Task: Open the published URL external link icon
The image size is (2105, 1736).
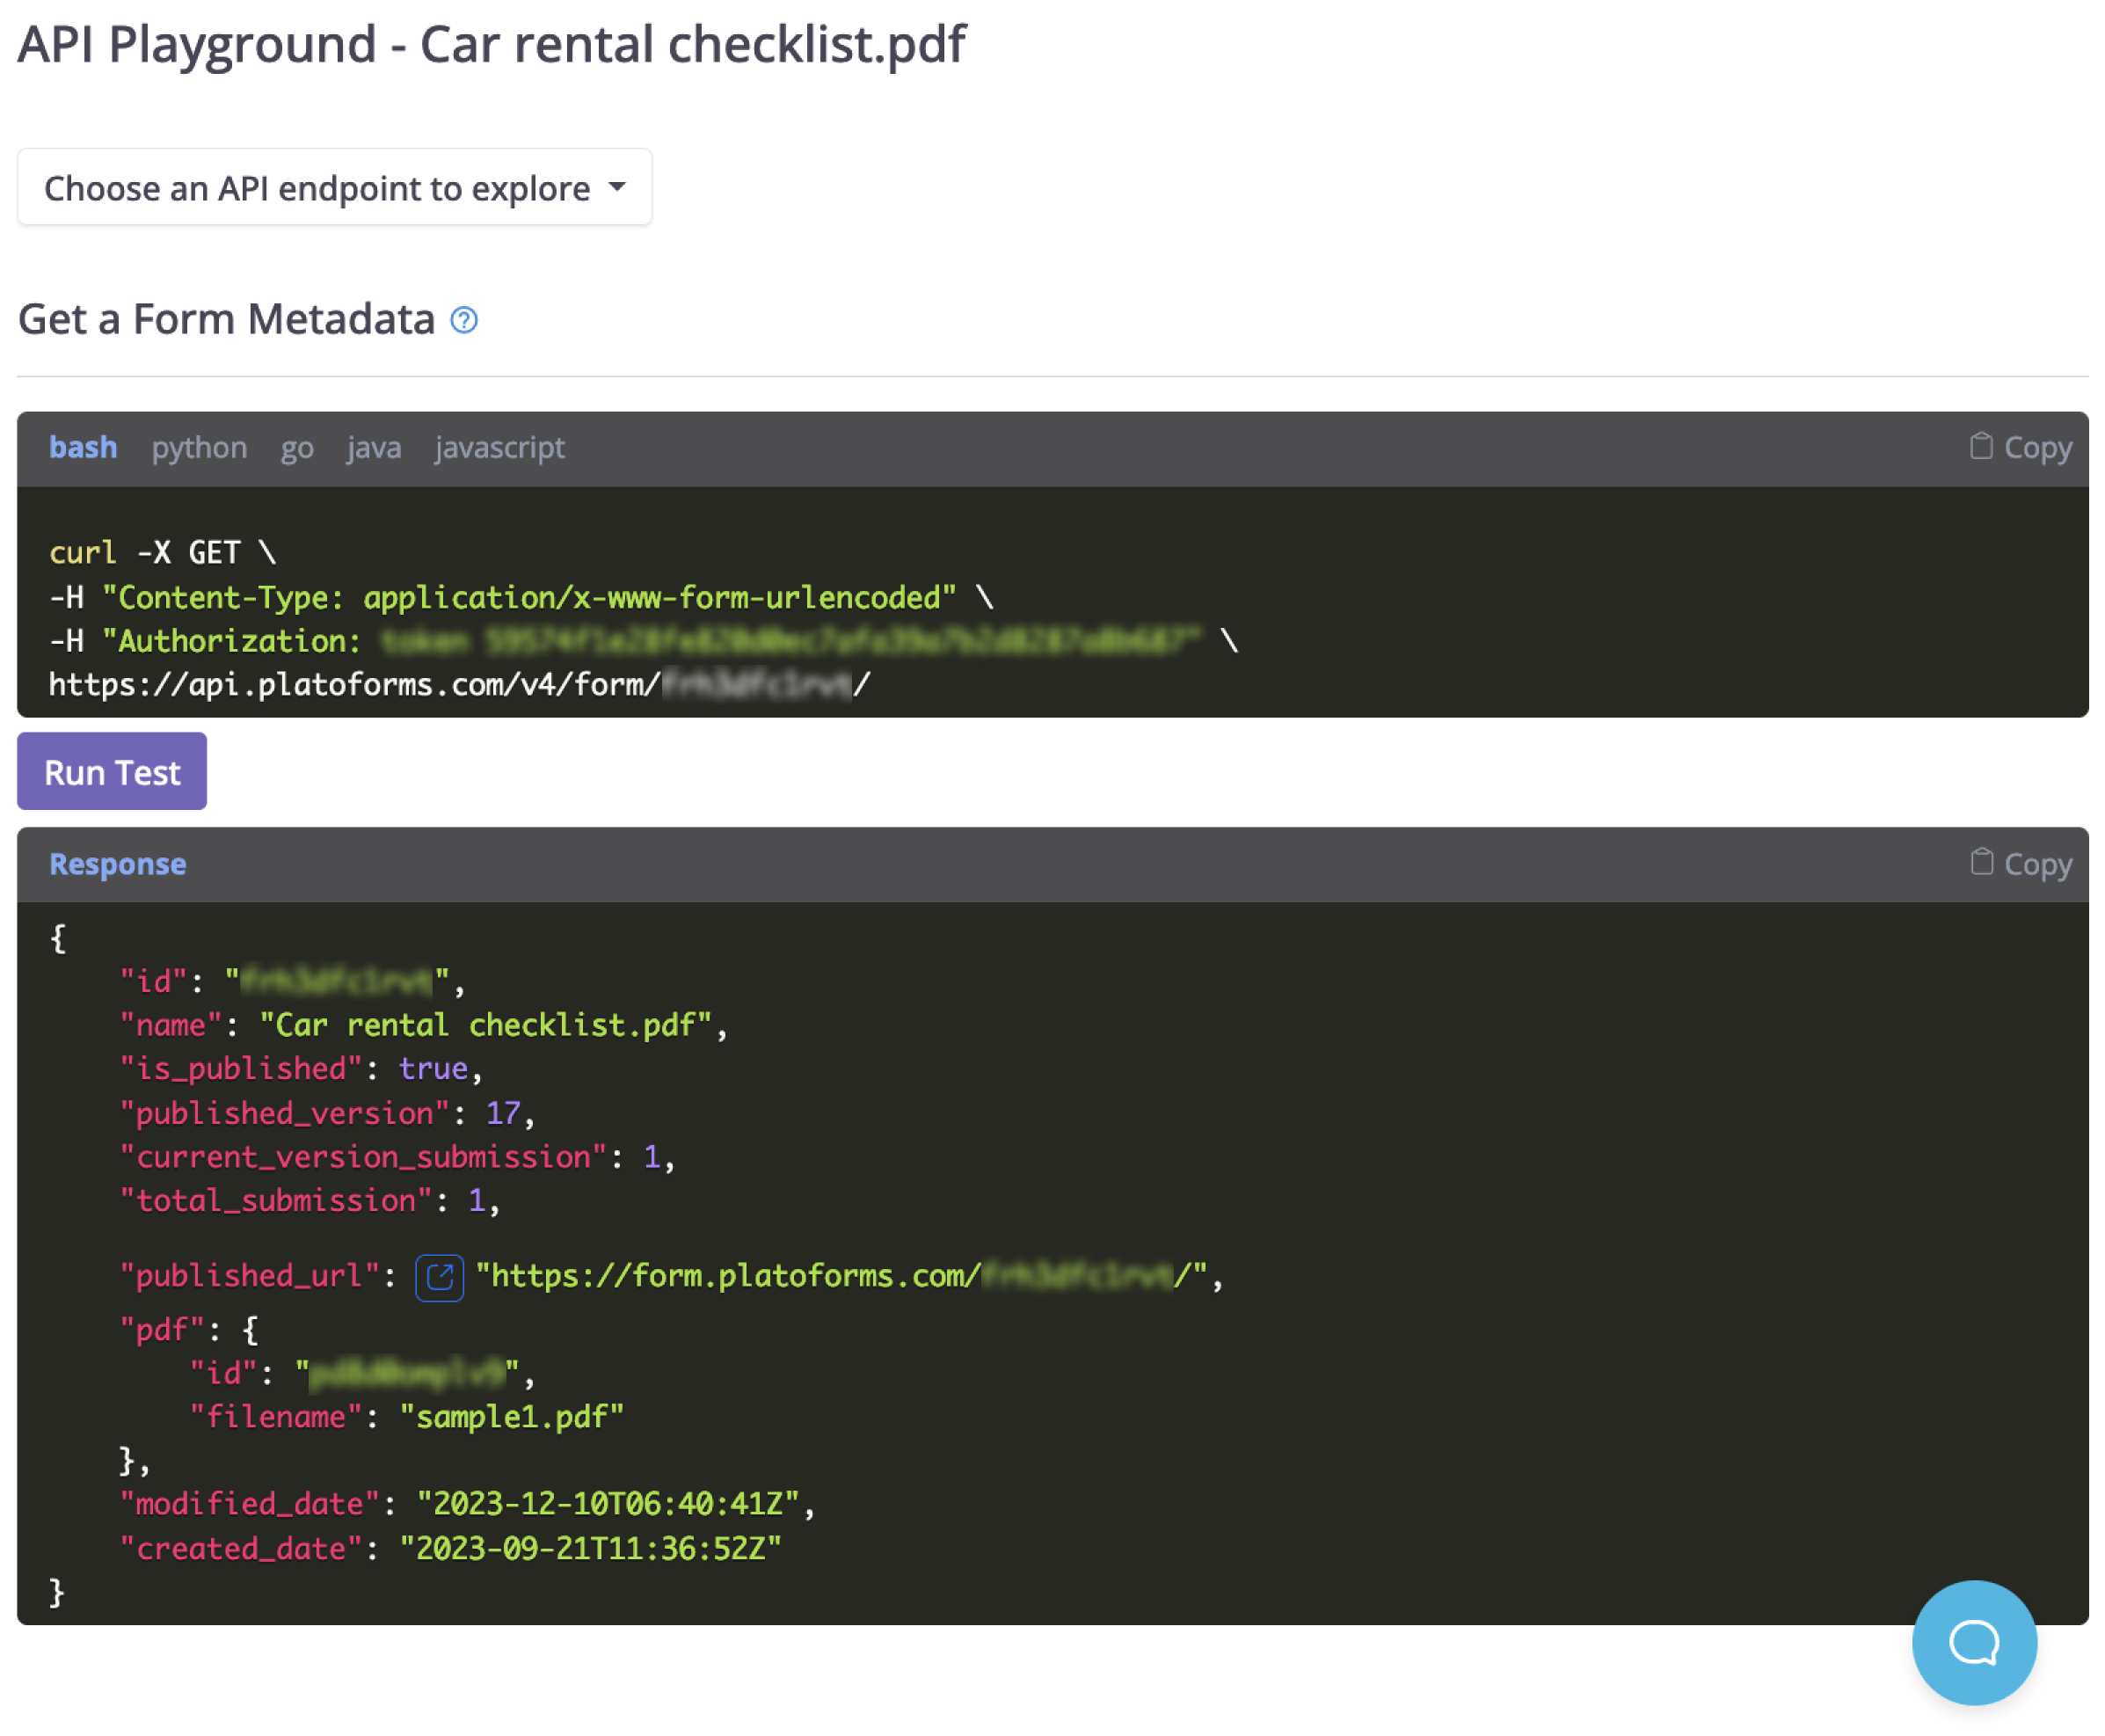Action: (x=439, y=1276)
